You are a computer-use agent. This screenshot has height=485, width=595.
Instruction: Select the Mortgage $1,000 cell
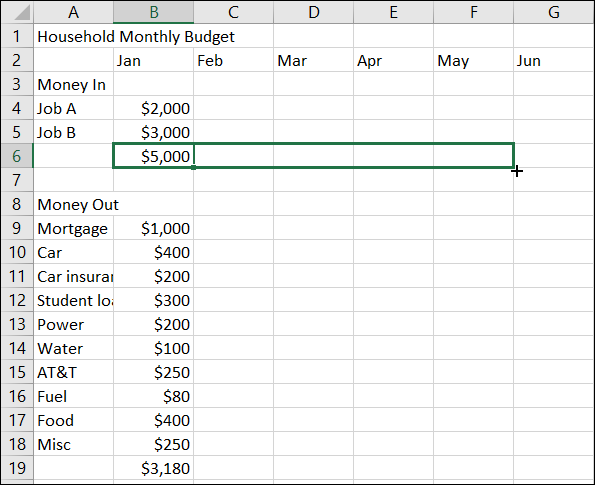click(153, 228)
